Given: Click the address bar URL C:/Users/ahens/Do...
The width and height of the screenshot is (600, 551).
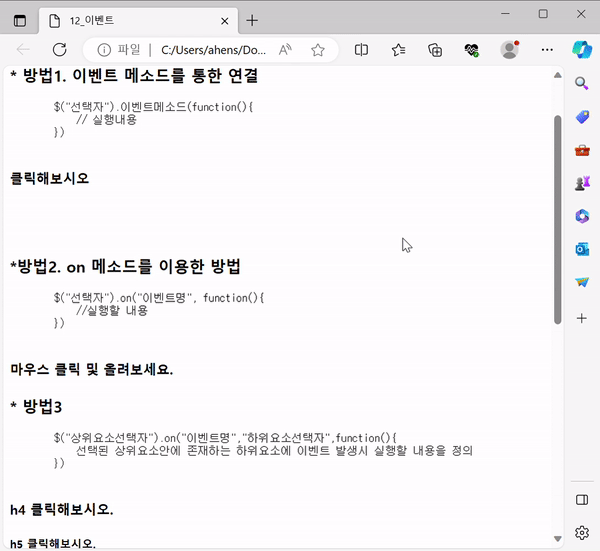Looking at the screenshot, I should point(214,50).
